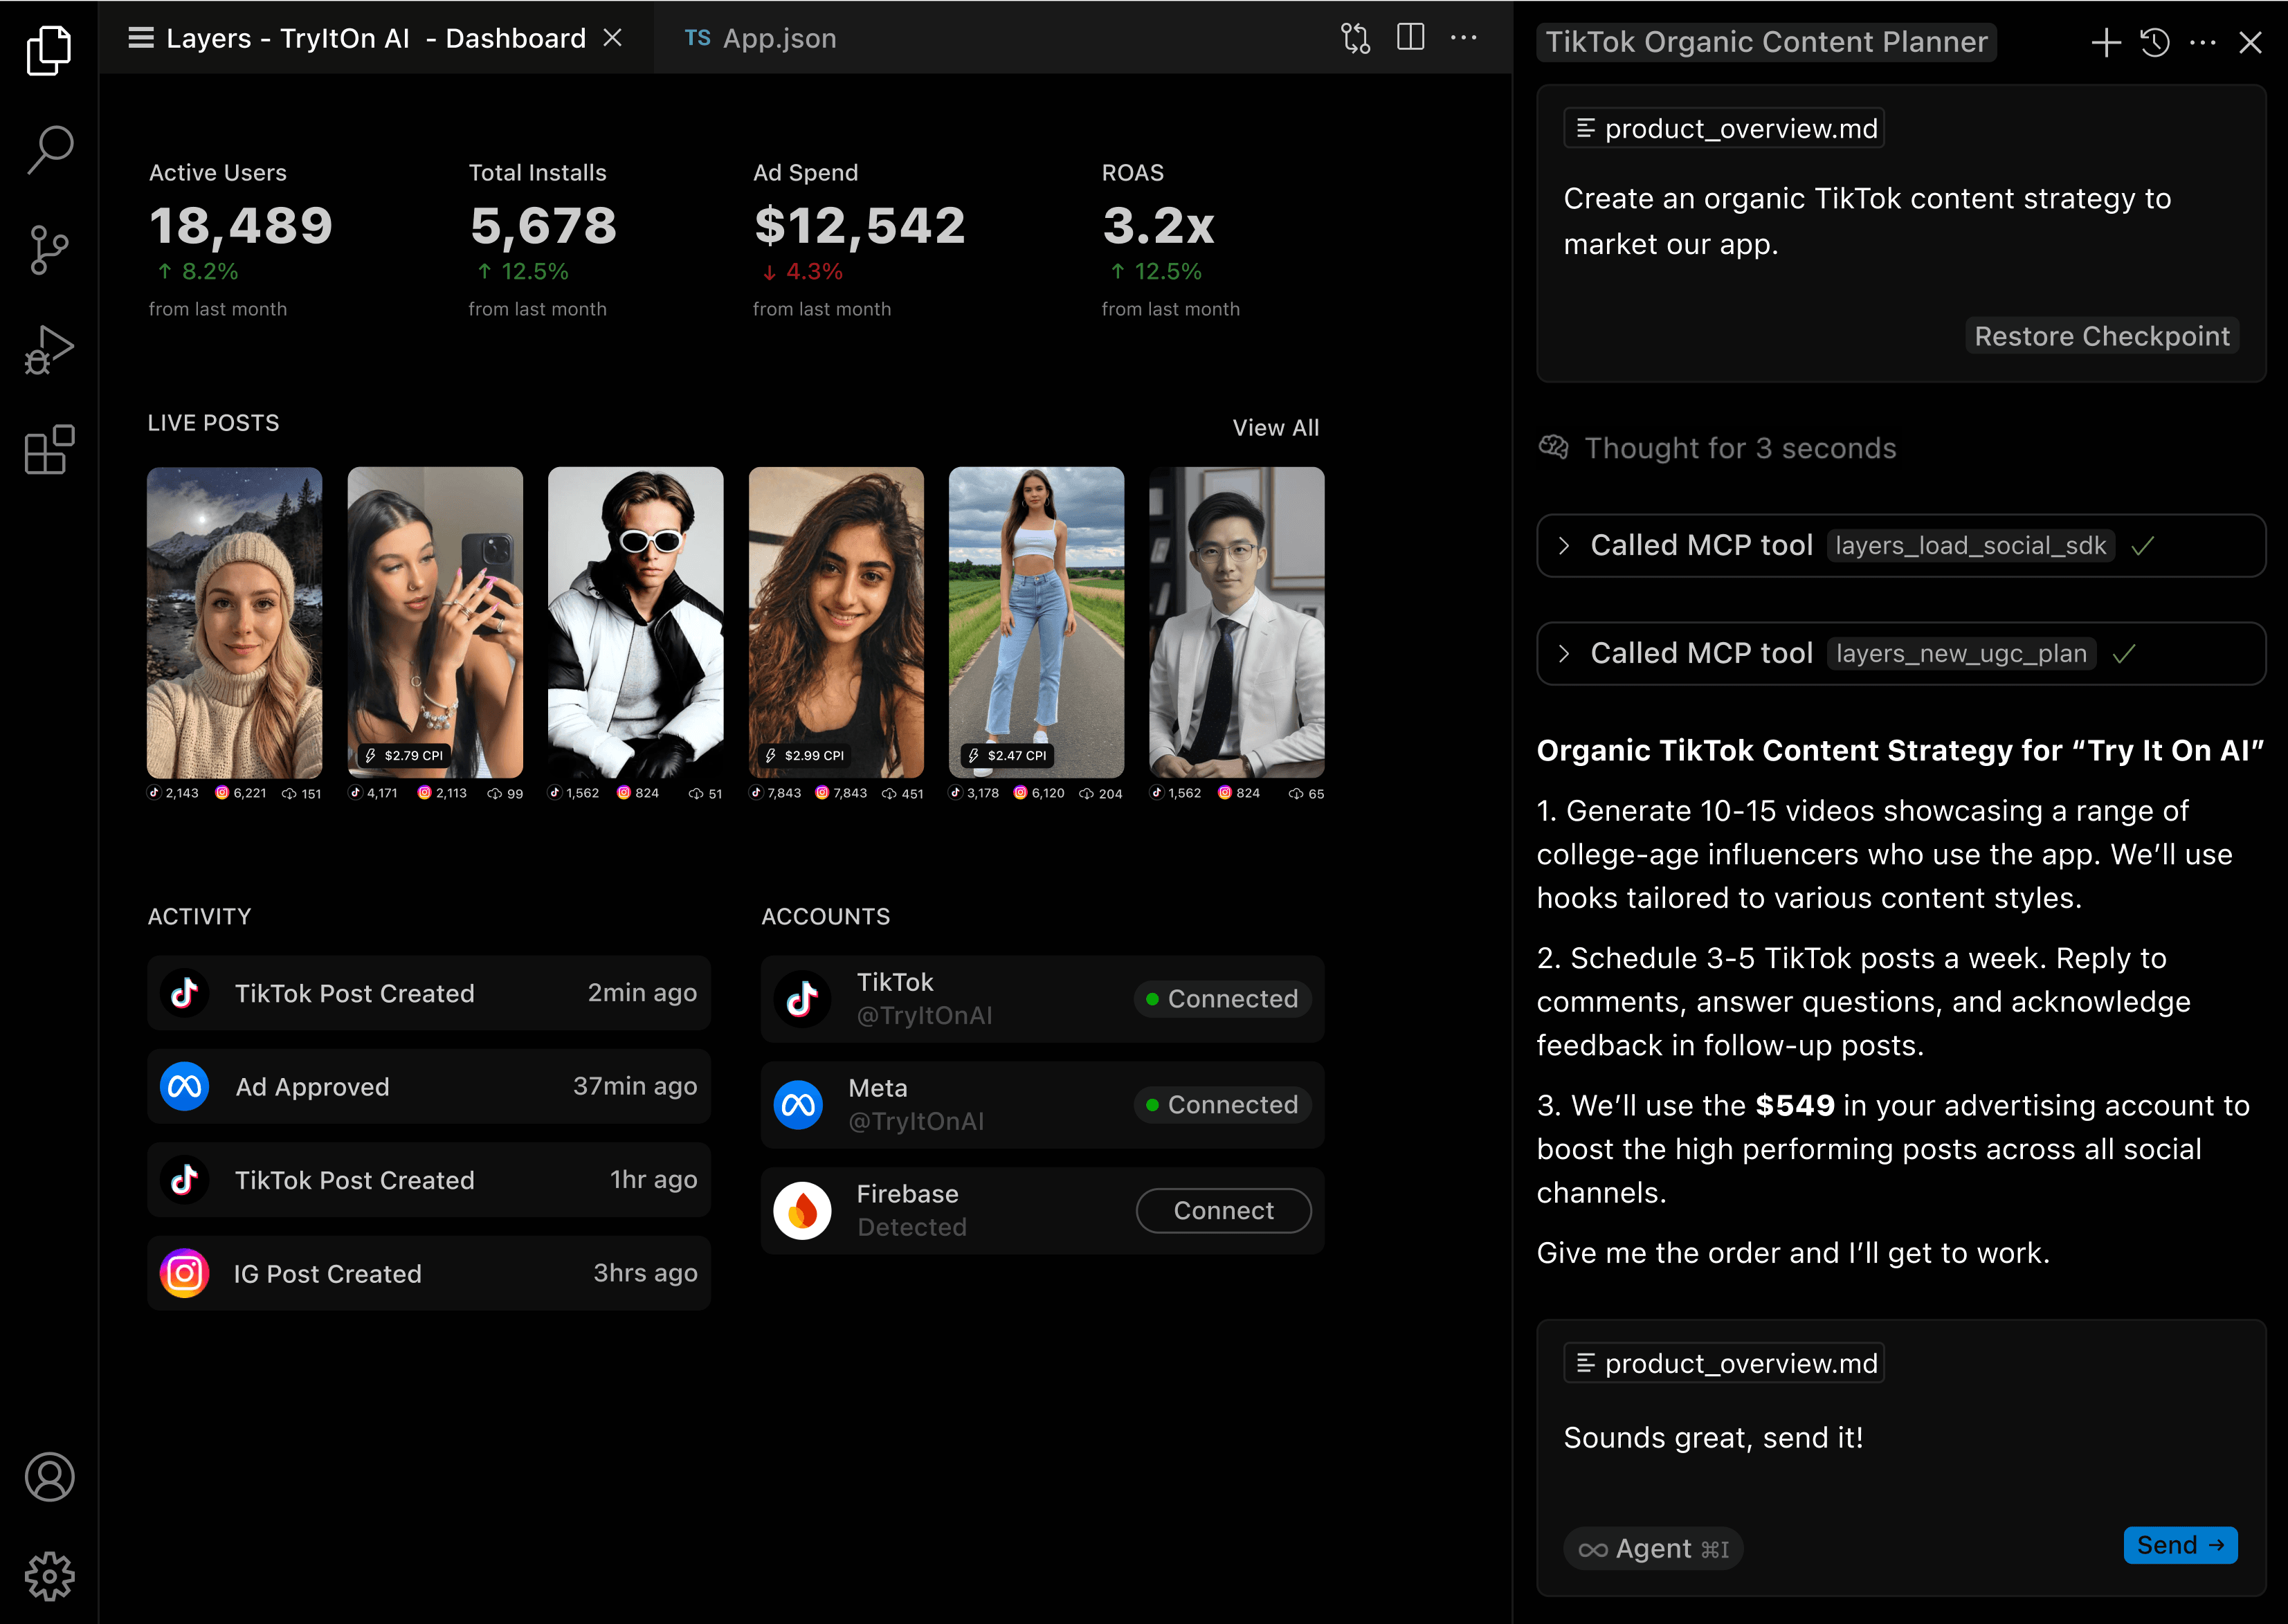Open live post of man in suit
Image resolution: width=2288 pixels, height=1624 pixels.
tap(1237, 622)
